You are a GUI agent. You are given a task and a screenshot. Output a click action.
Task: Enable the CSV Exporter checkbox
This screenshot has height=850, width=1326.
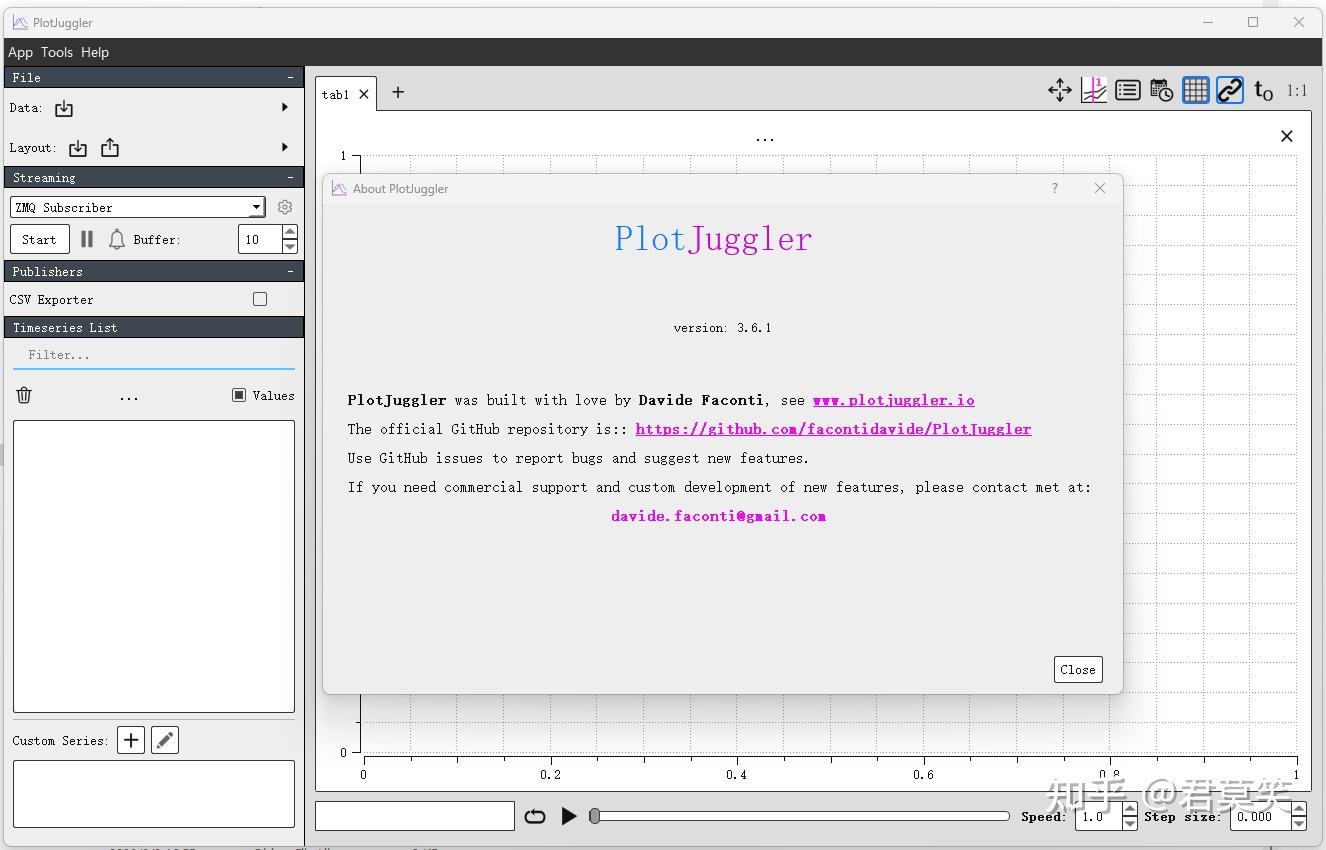(x=260, y=299)
